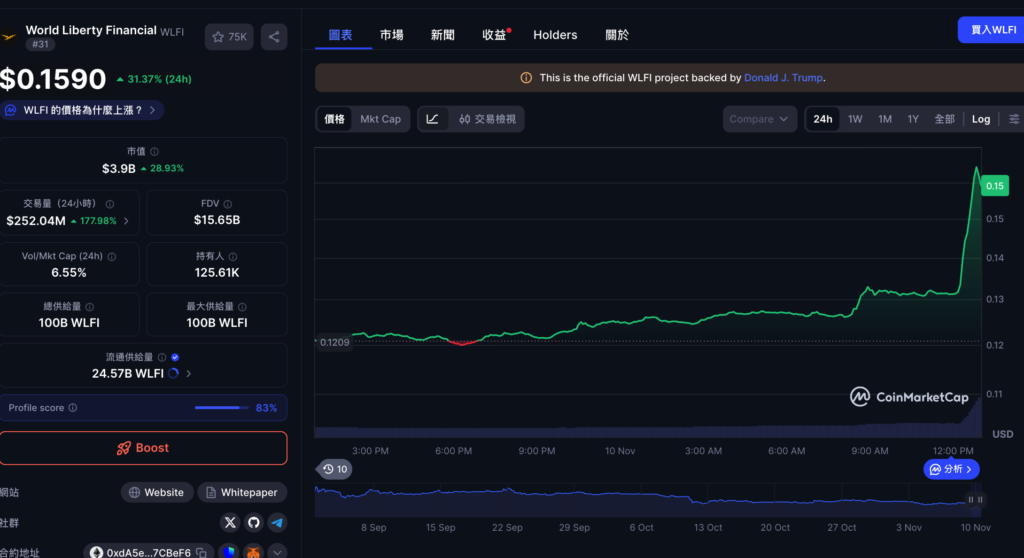Open the Telegram community icon
Image resolution: width=1024 pixels, height=558 pixels.
click(277, 522)
